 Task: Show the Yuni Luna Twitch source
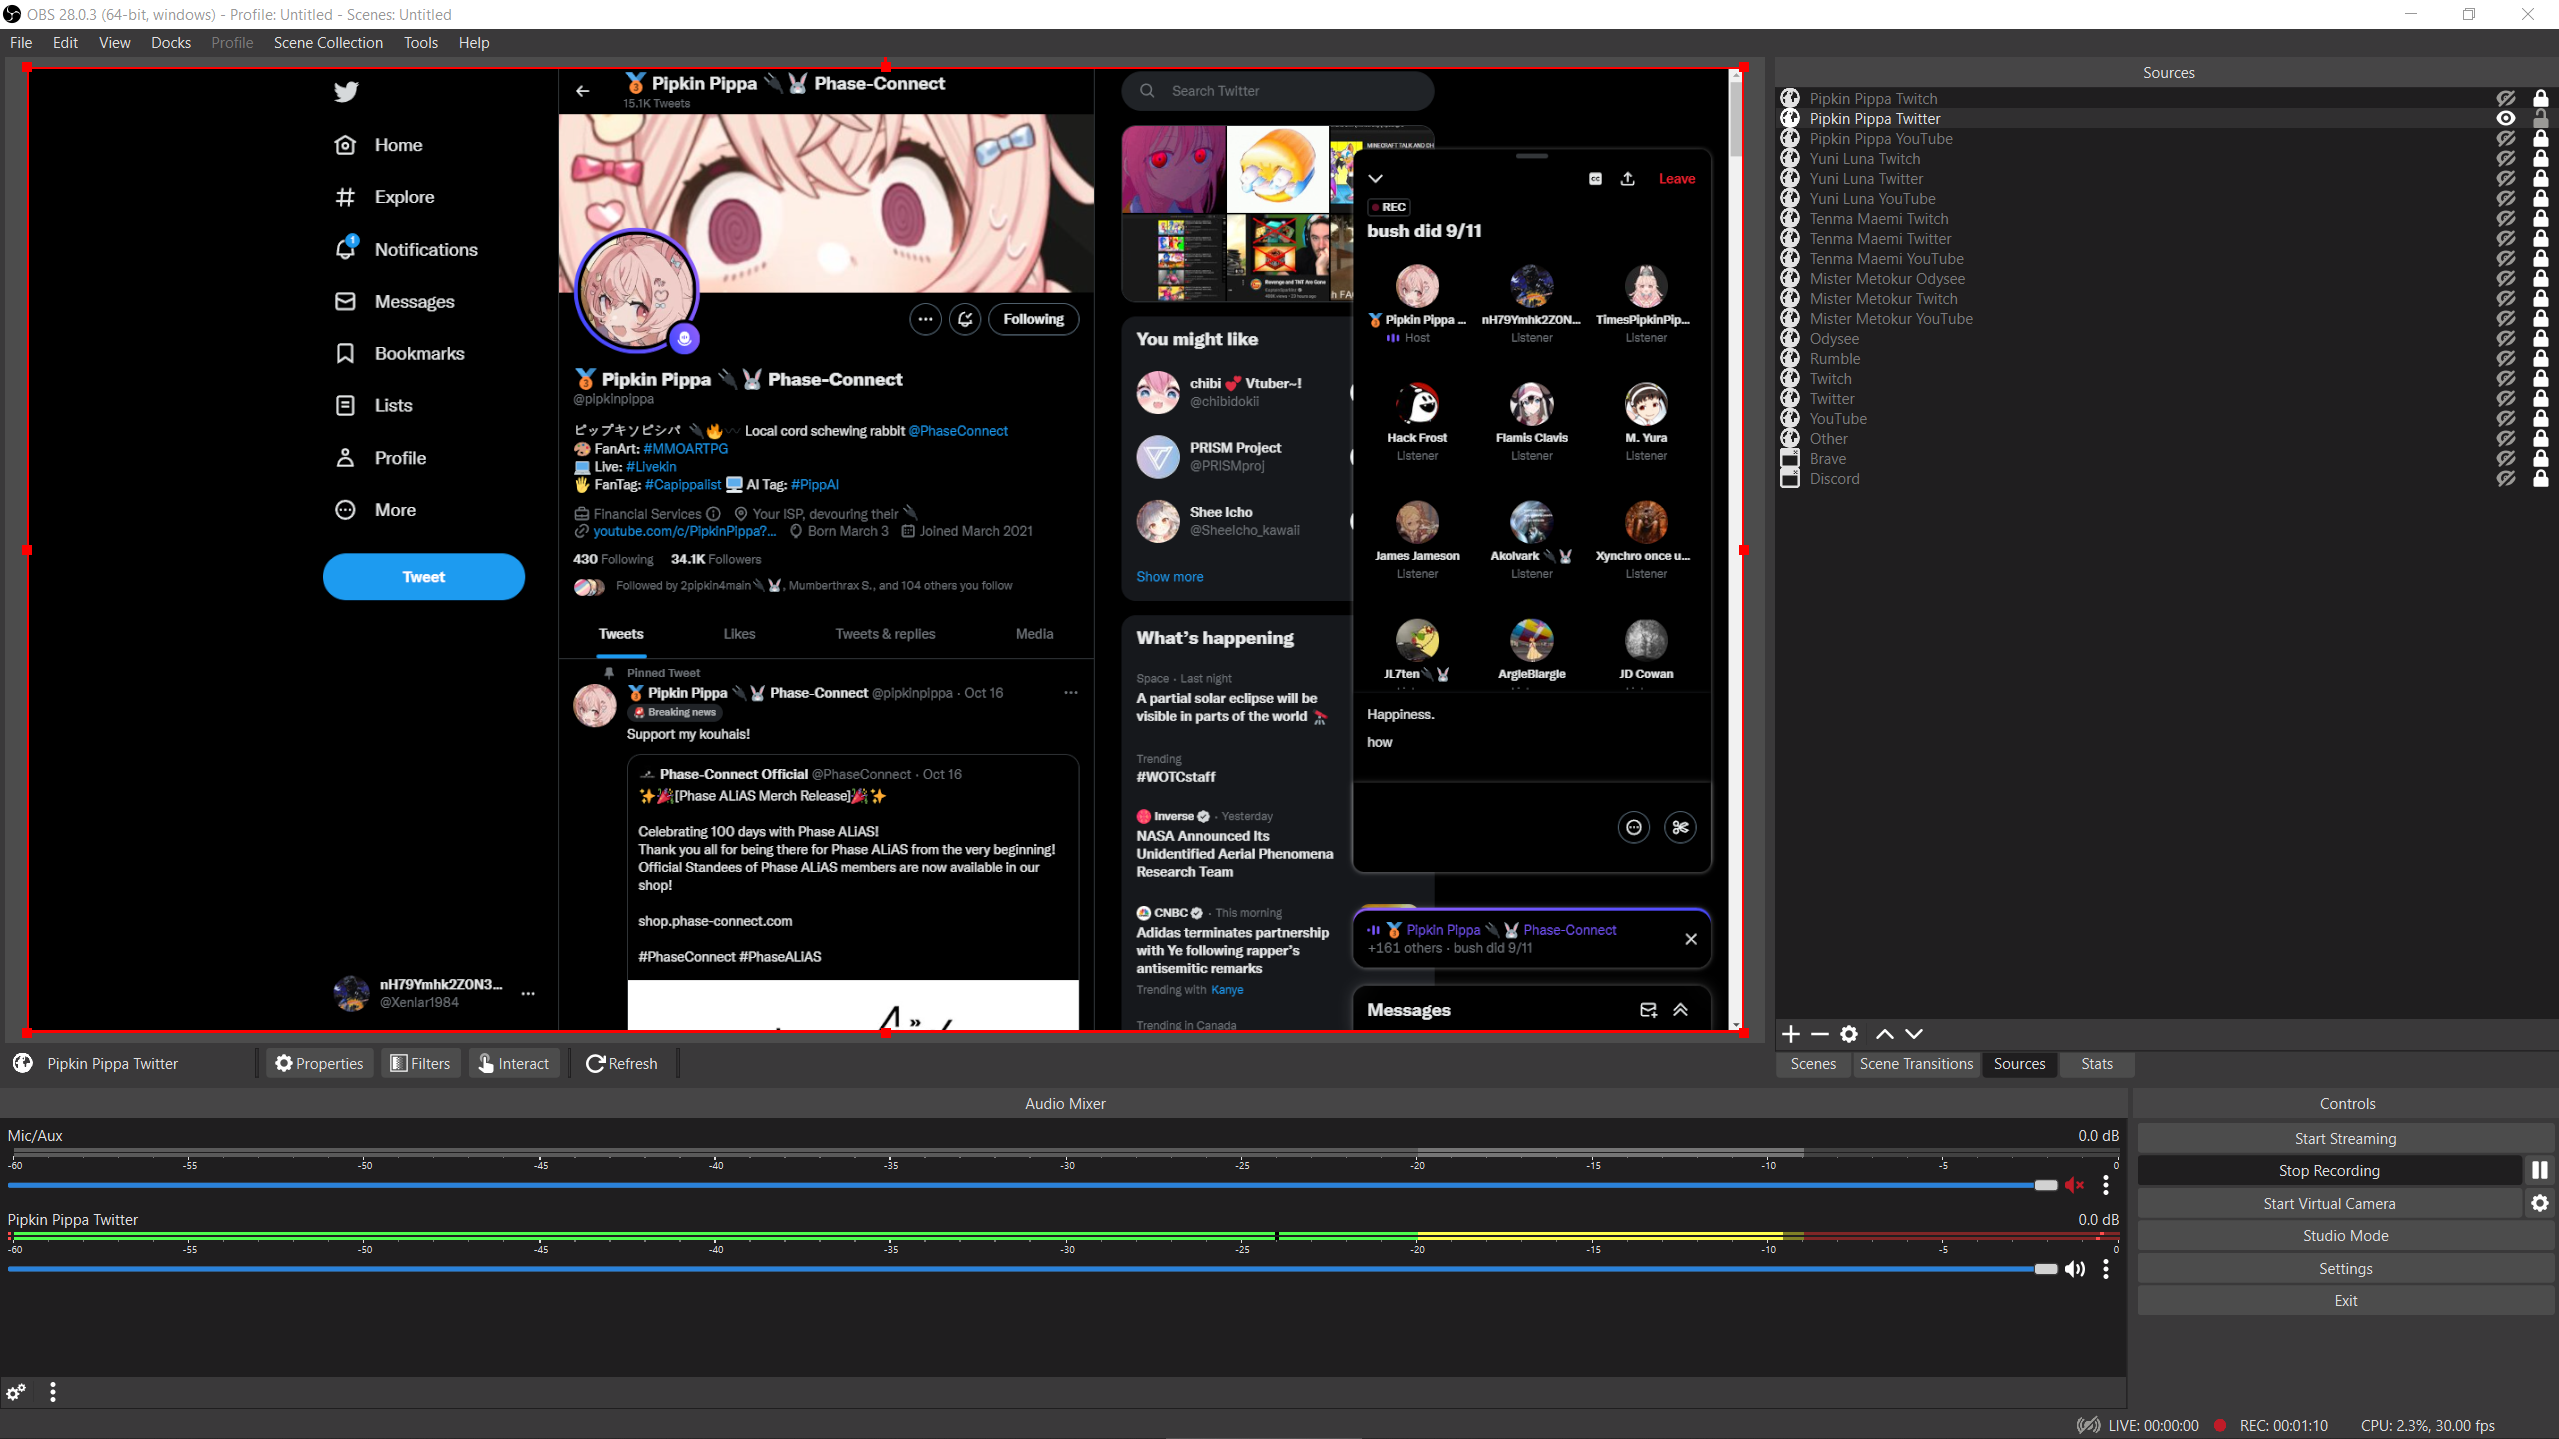tap(2506, 158)
